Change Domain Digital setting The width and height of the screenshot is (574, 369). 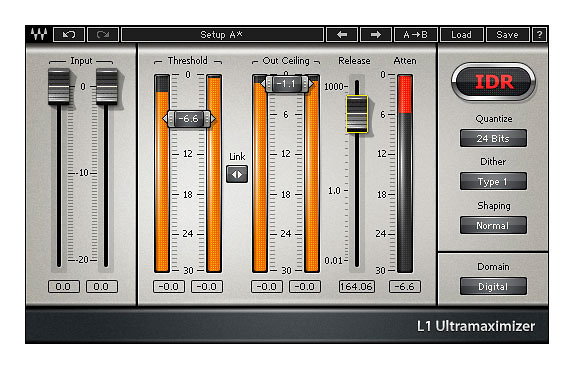point(493,286)
